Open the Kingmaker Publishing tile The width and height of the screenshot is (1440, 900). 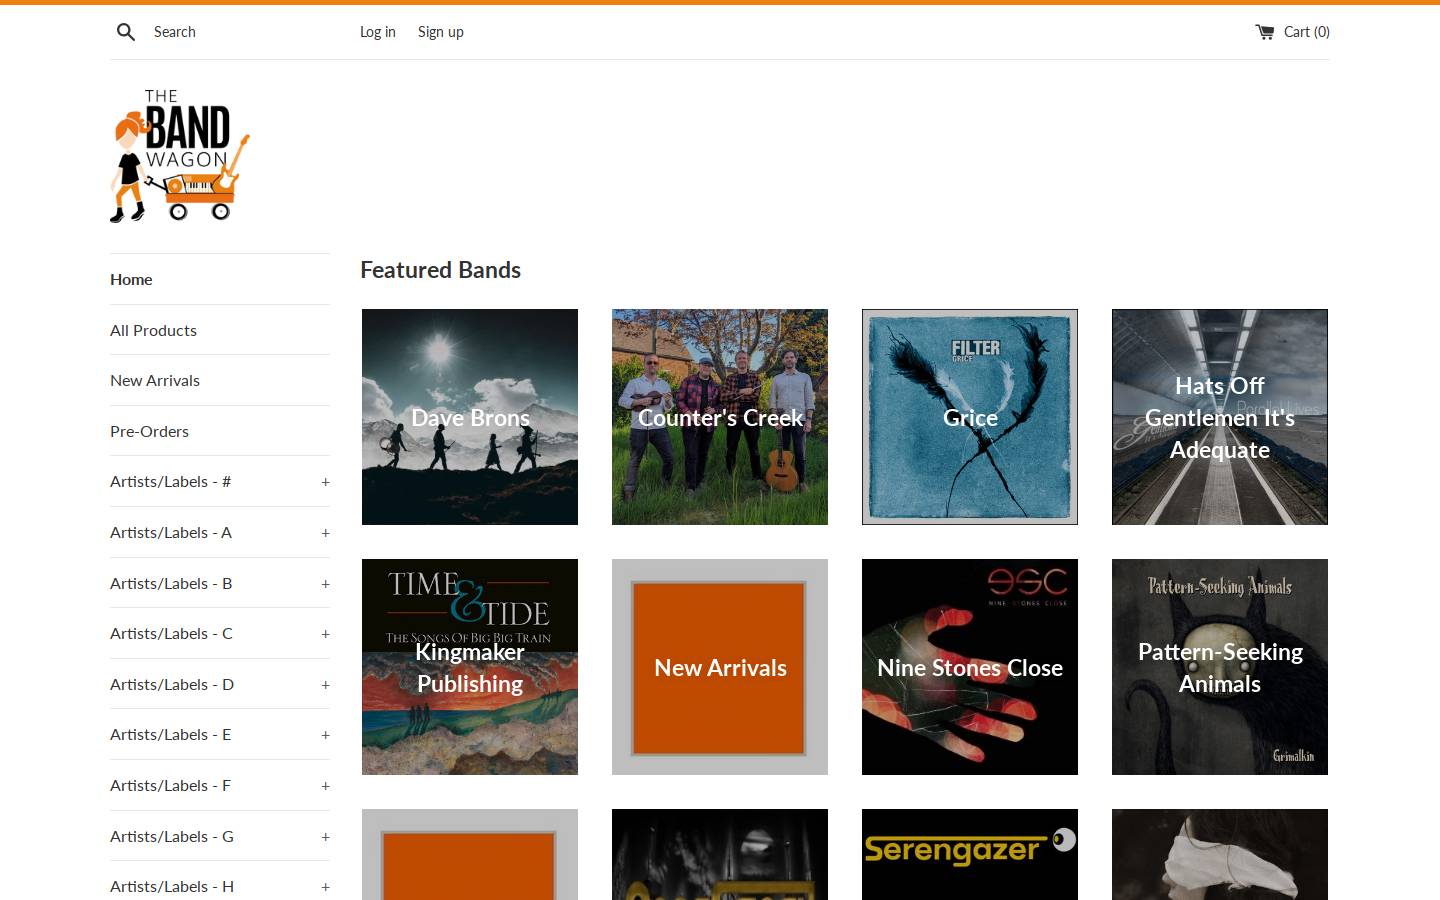470,667
